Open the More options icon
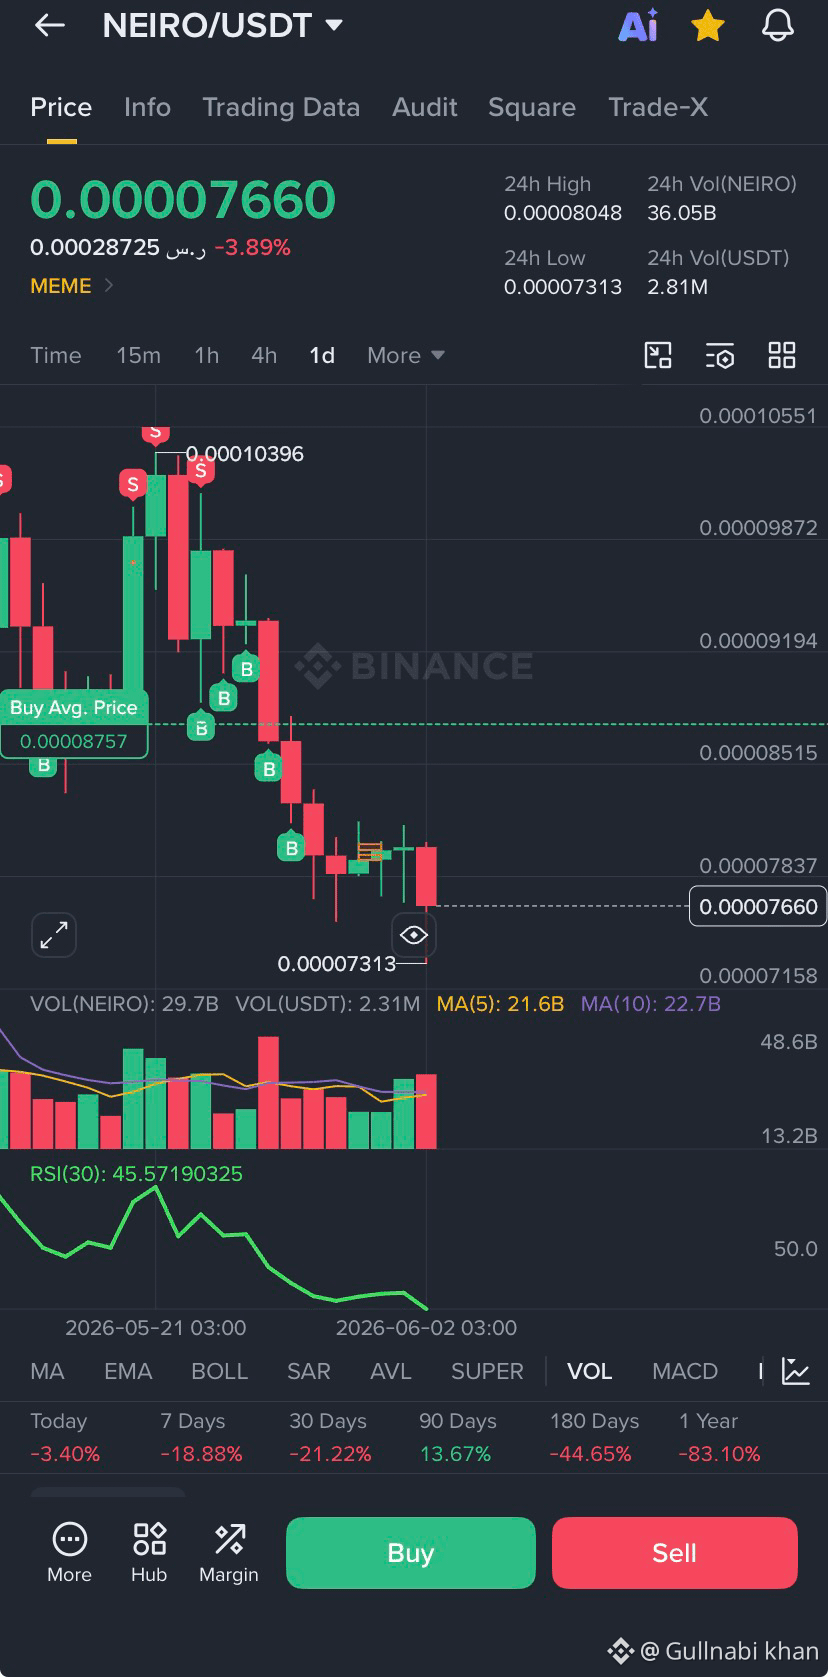Screen dimensions: 828x1677 click(x=69, y=1553)
